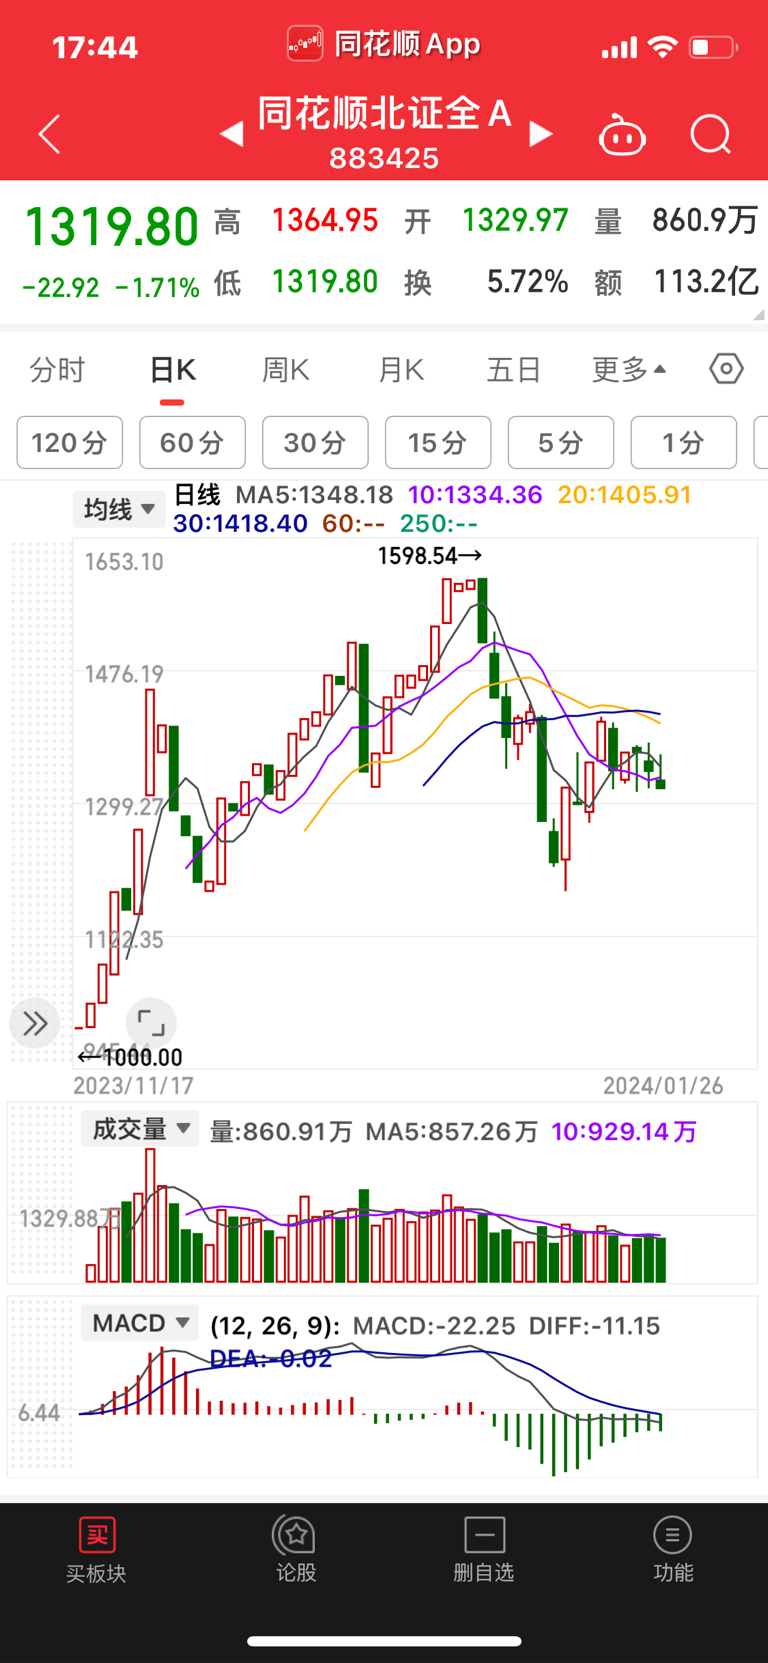Image resolution: width=768 pixels, height=1663 pixels.
Task: Tap open value 1329.97
Action: [515, 220]
